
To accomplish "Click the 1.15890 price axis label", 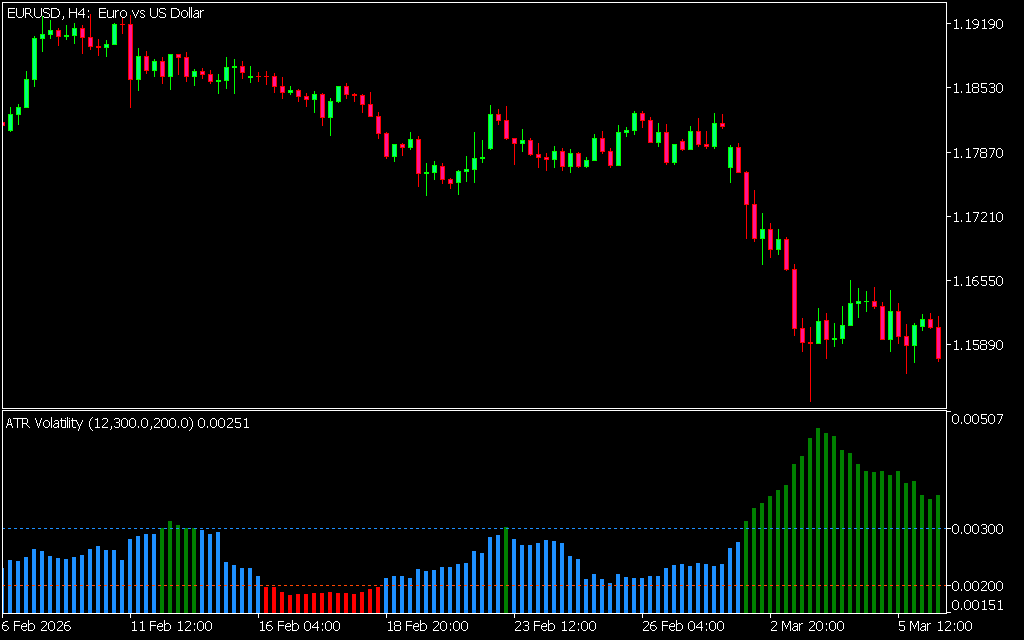I will click(x=980, y=345).
